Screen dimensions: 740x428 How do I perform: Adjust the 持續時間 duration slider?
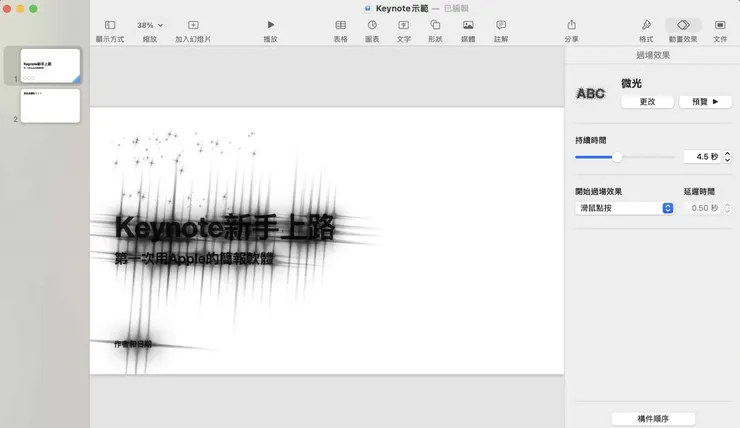coord(617,157)
